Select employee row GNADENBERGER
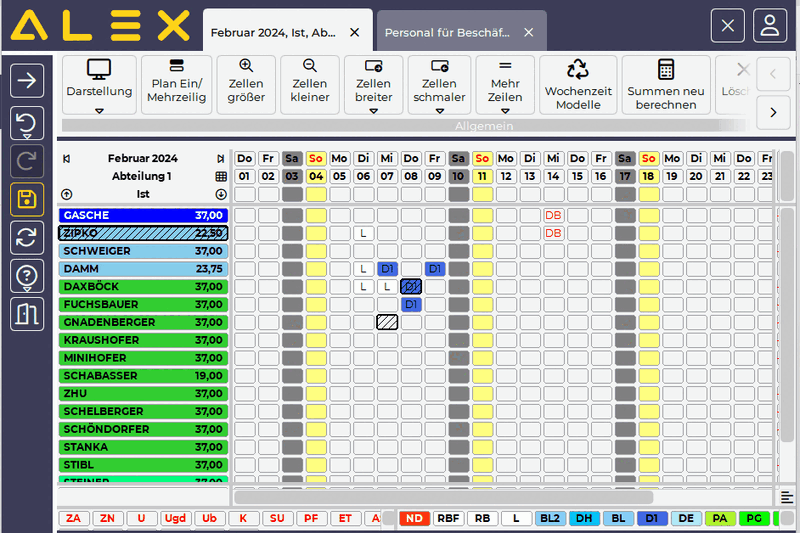 (143, 322)
